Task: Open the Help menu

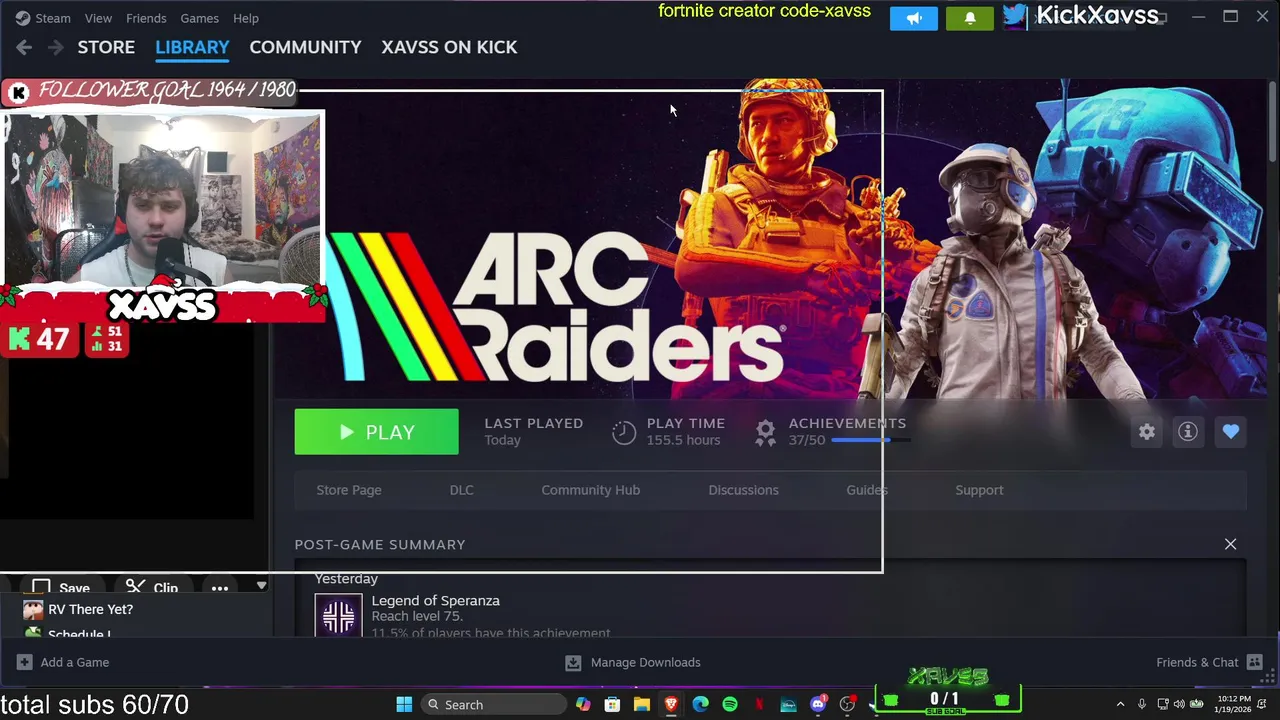Action: (x=246, y=18)
